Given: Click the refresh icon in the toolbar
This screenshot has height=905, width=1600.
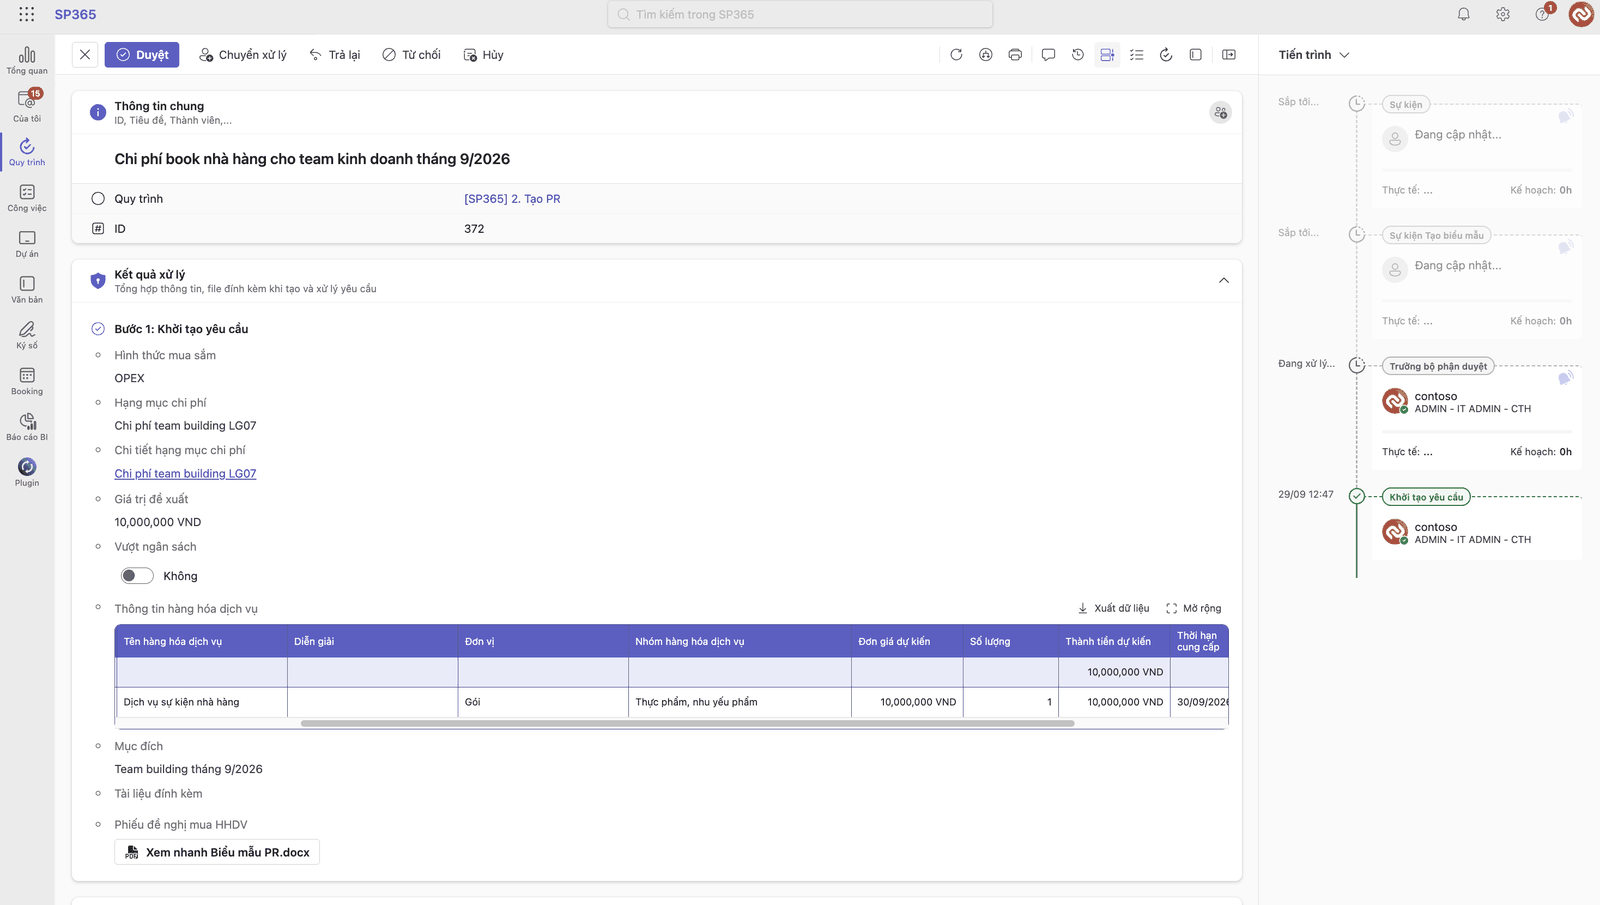Looking at the screenshot, I should tap(956, 55).
